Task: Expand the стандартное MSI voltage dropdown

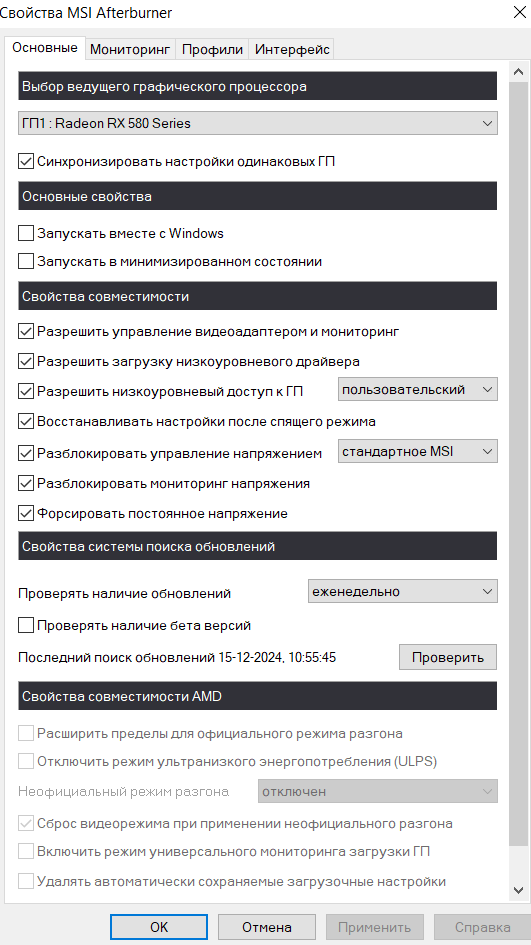Action: pyautogui.click(x=418, y=451)
